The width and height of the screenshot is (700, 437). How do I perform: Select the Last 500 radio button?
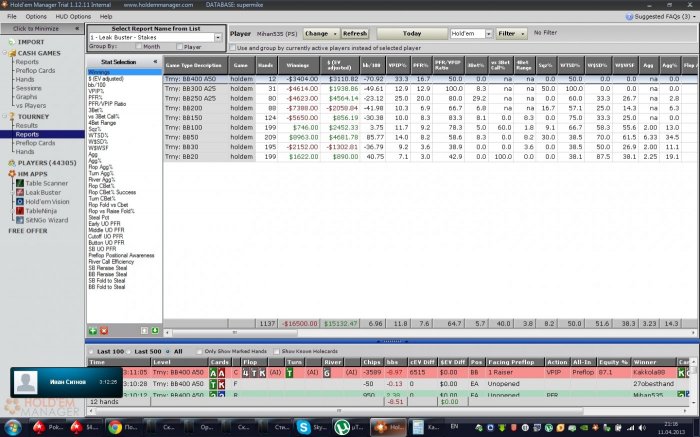pyautogui.click(x=129, y=352)
